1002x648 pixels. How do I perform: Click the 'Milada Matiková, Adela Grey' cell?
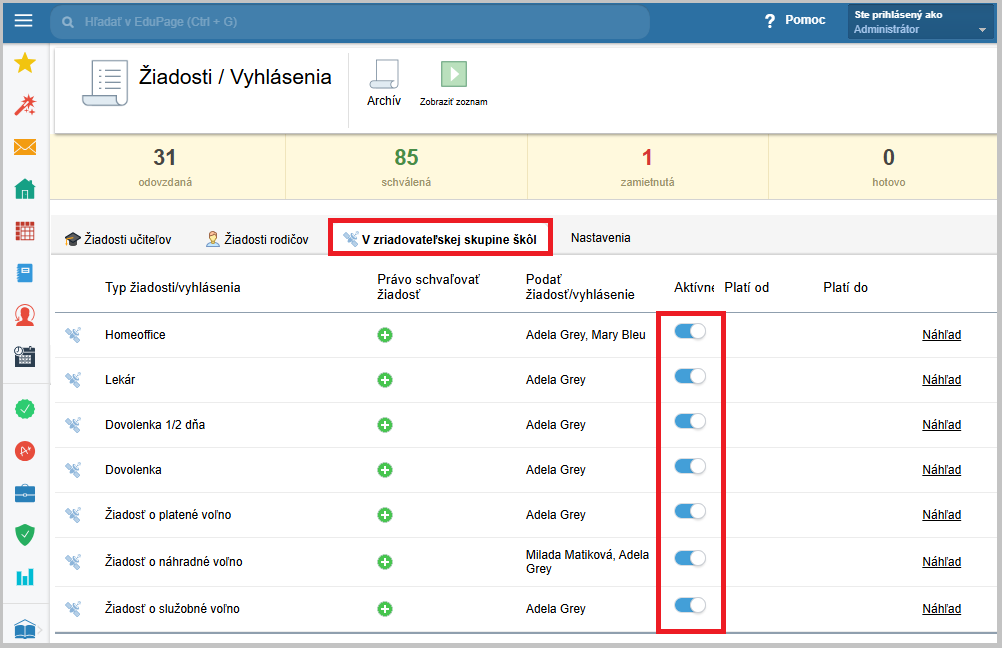[587, 562]
